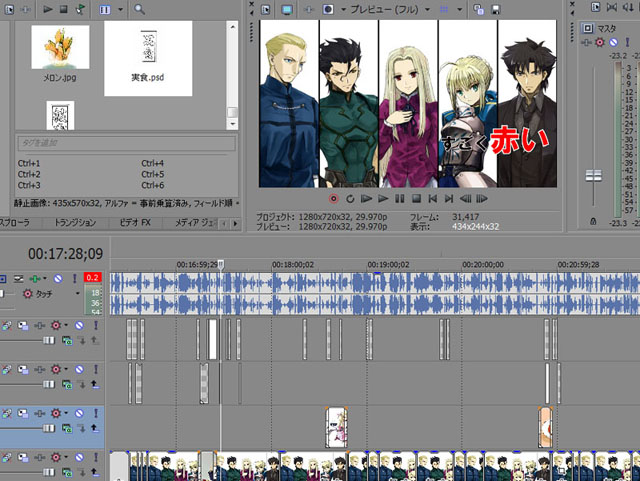Mute the first video track
Viewport: 640px width, 481px height.
[79, 325]
